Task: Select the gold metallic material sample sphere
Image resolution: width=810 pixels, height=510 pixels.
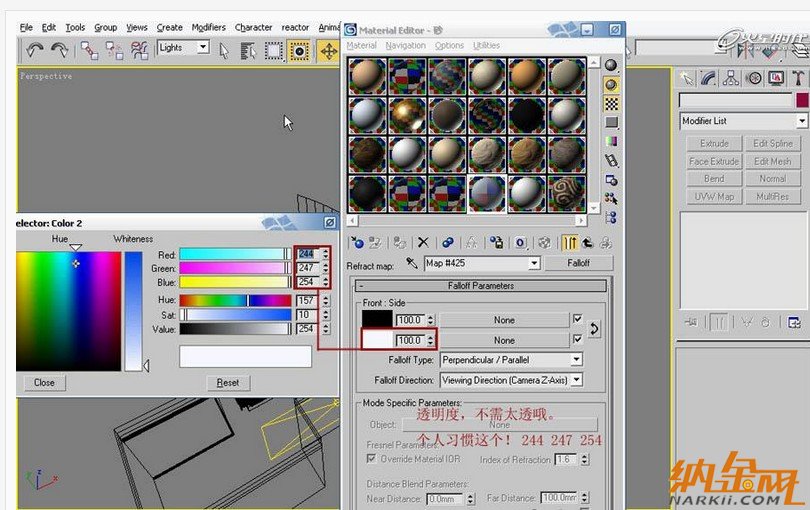Action: (405, 114)
